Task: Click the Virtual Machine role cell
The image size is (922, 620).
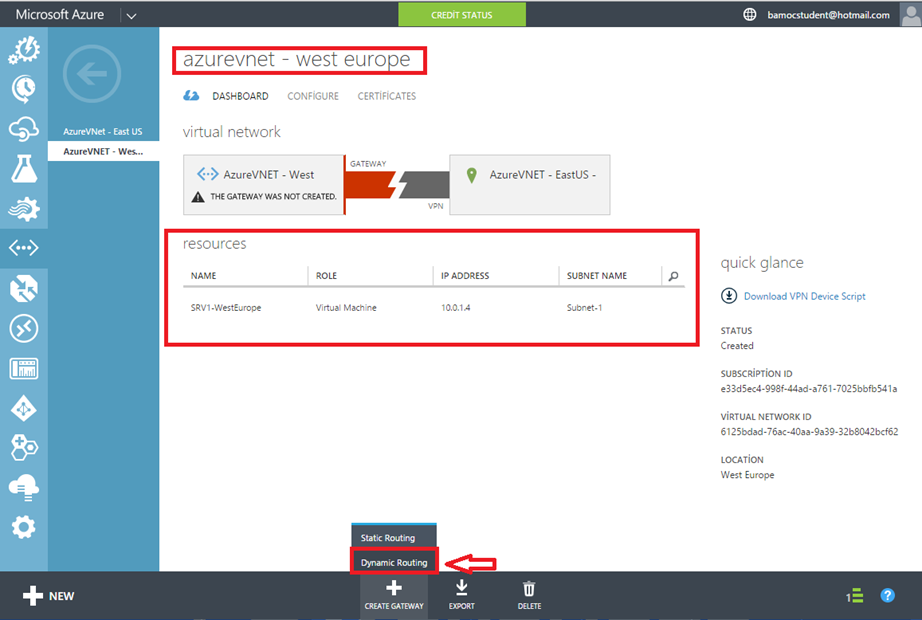Action: tap(346, 308)
